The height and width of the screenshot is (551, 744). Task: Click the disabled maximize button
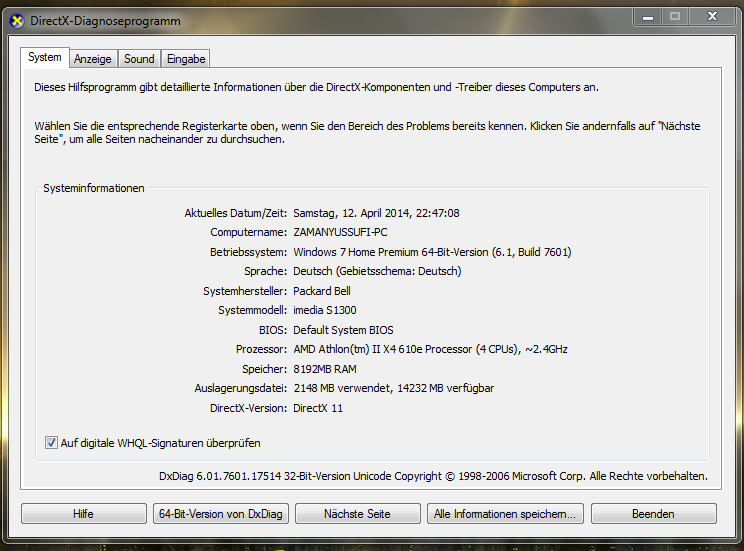pos(675,17)
